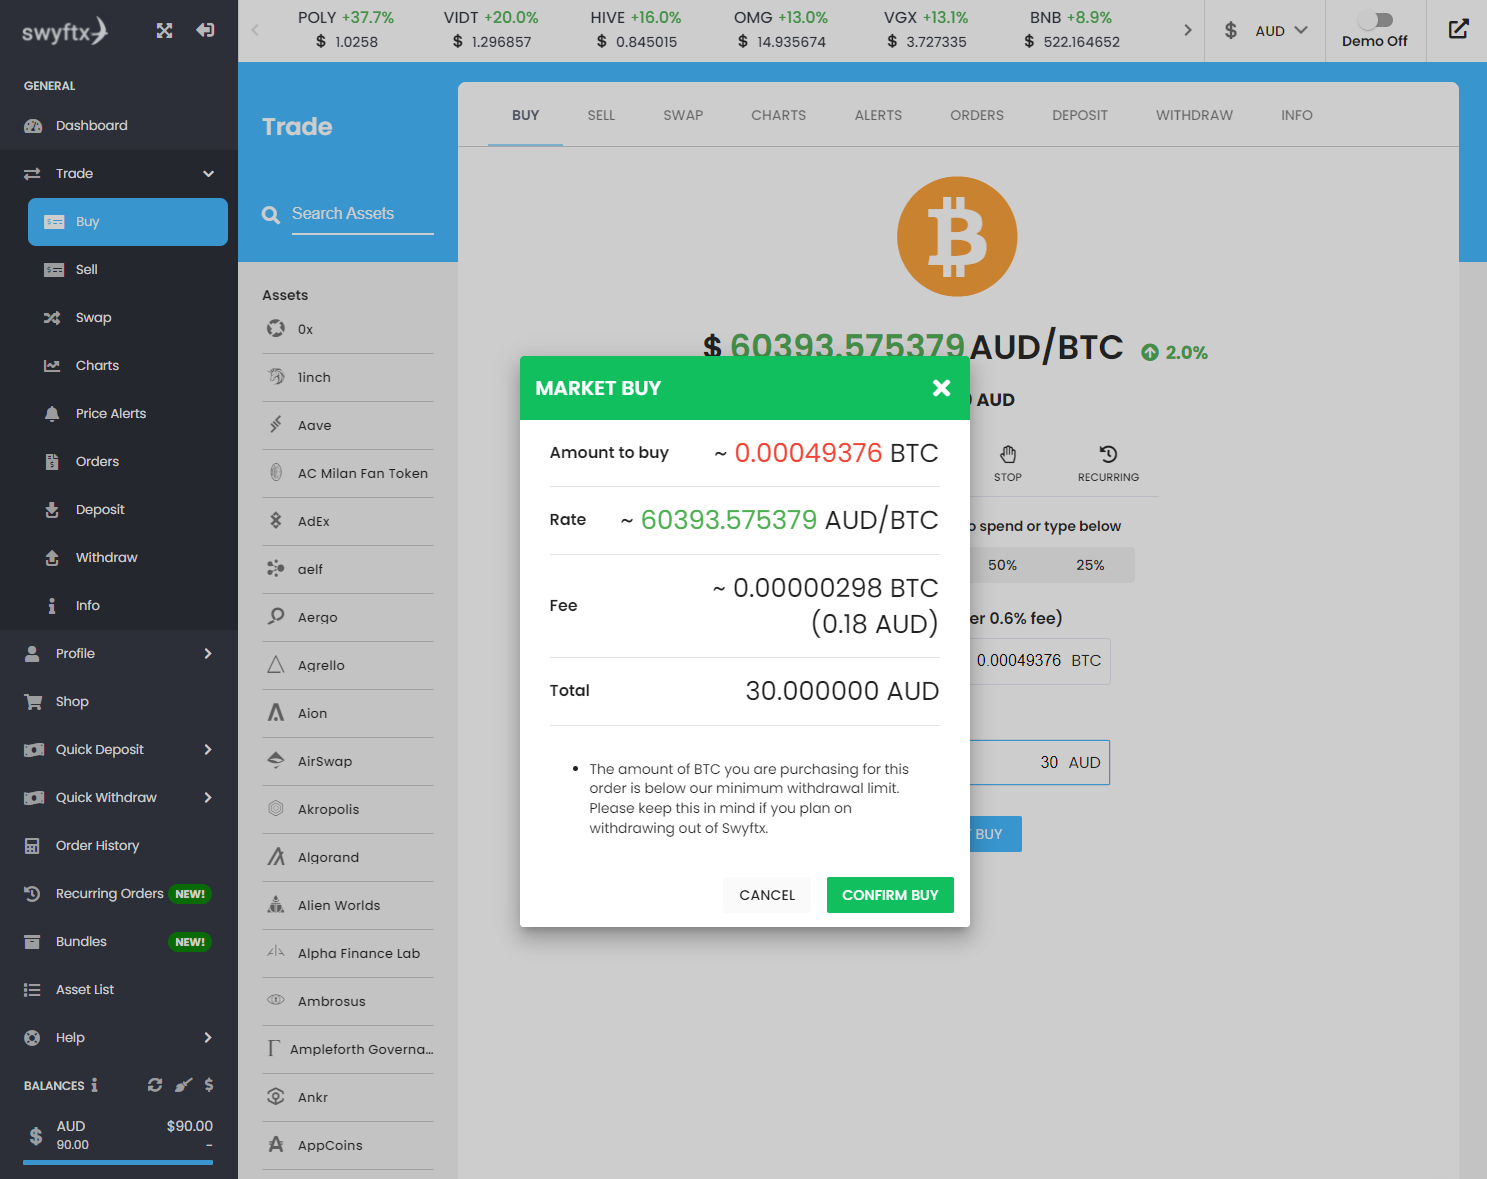
Task: Open the Shop cart icon
Action: (33, 702)
